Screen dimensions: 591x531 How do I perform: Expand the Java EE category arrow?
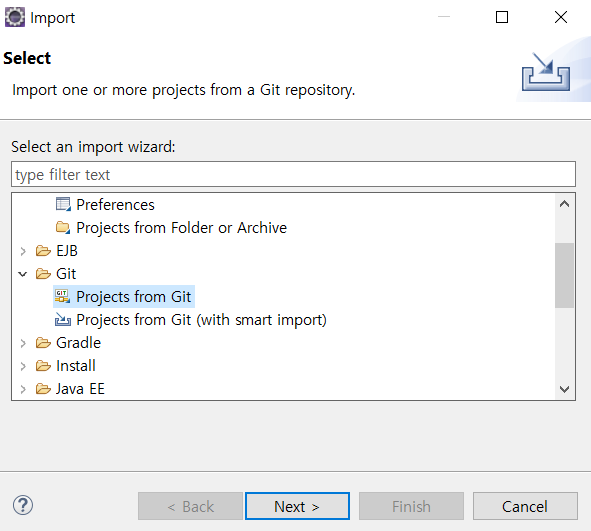[x=23, y=389]
